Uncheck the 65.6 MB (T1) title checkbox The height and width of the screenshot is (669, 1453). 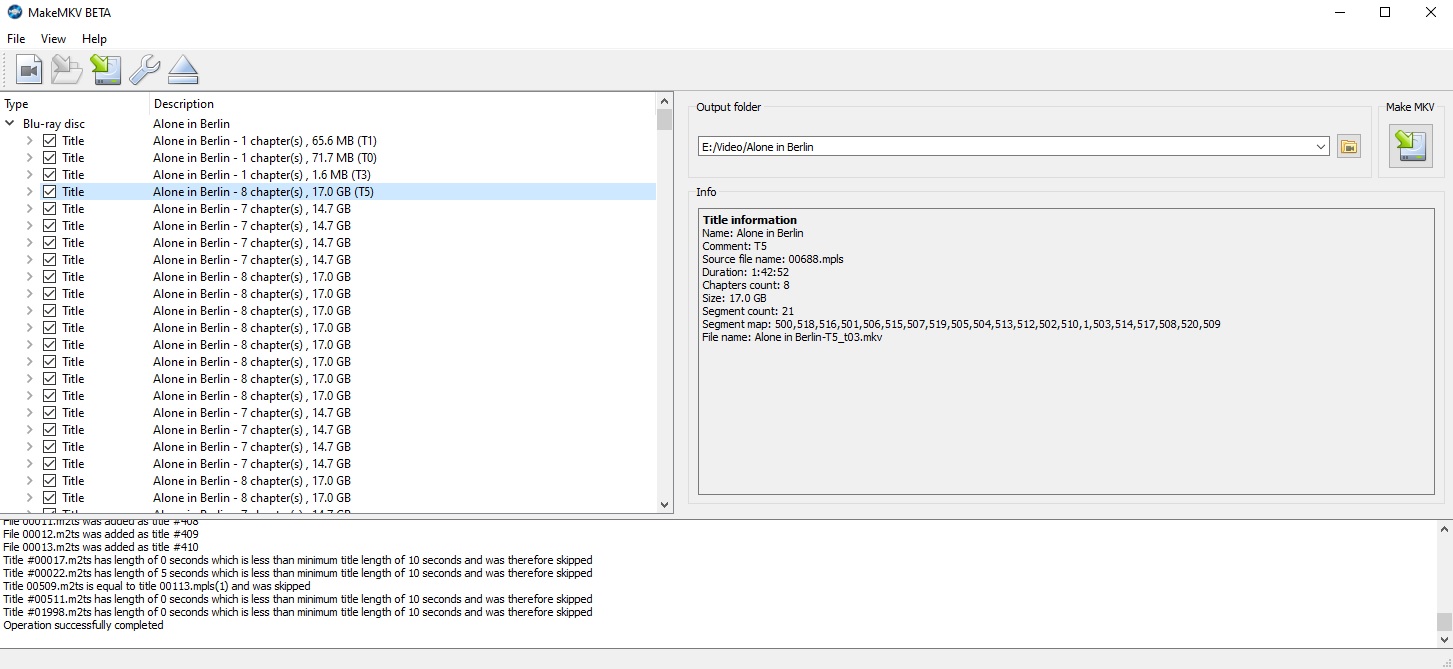pos(50,141)
